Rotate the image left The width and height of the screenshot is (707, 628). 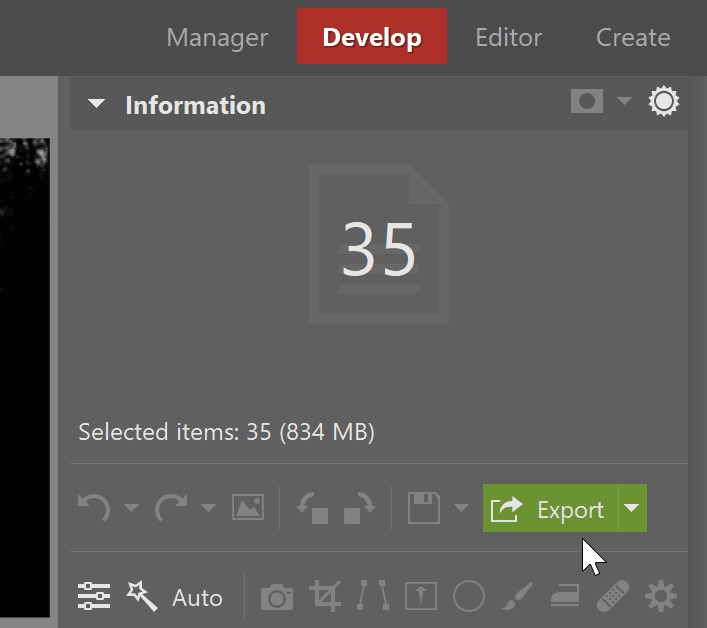point(312,509)
